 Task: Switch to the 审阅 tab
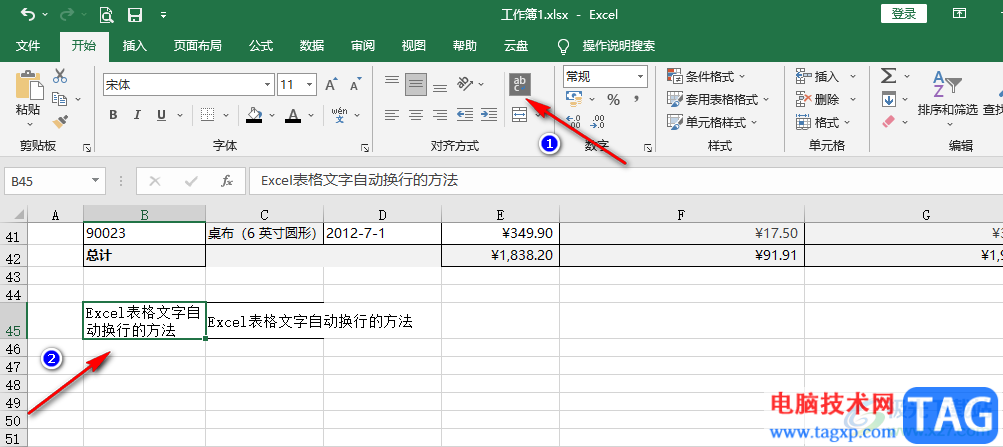[x=363, y=46]
